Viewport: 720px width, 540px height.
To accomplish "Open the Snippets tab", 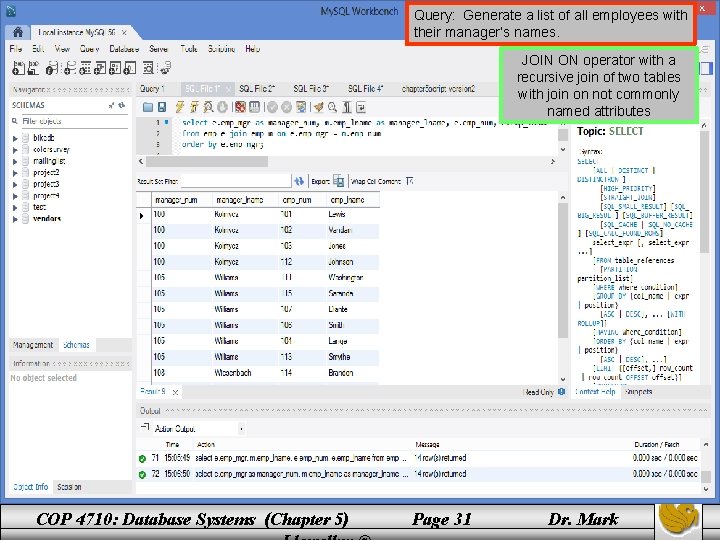I will click(x=639, y=392).
